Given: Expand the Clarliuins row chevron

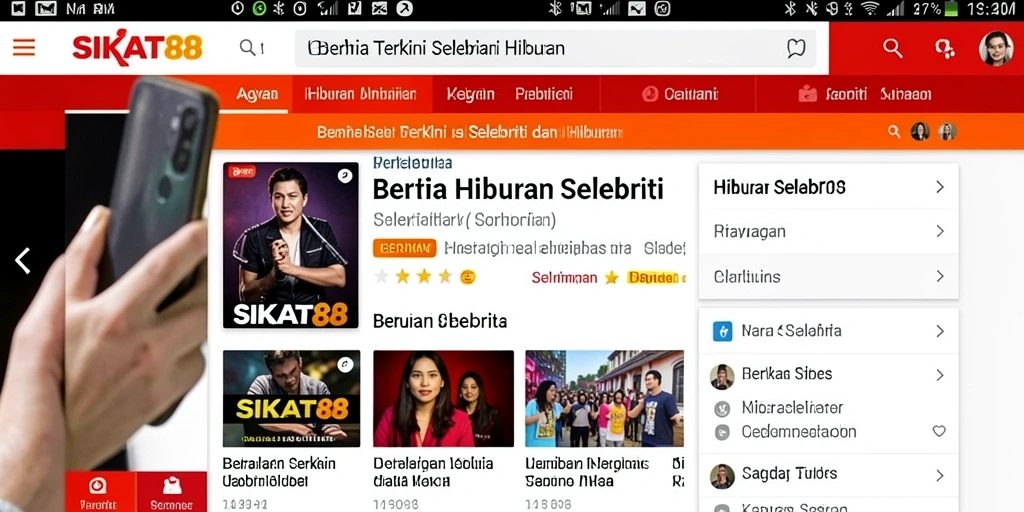Looking at the screenshot, I should [940, 276].
